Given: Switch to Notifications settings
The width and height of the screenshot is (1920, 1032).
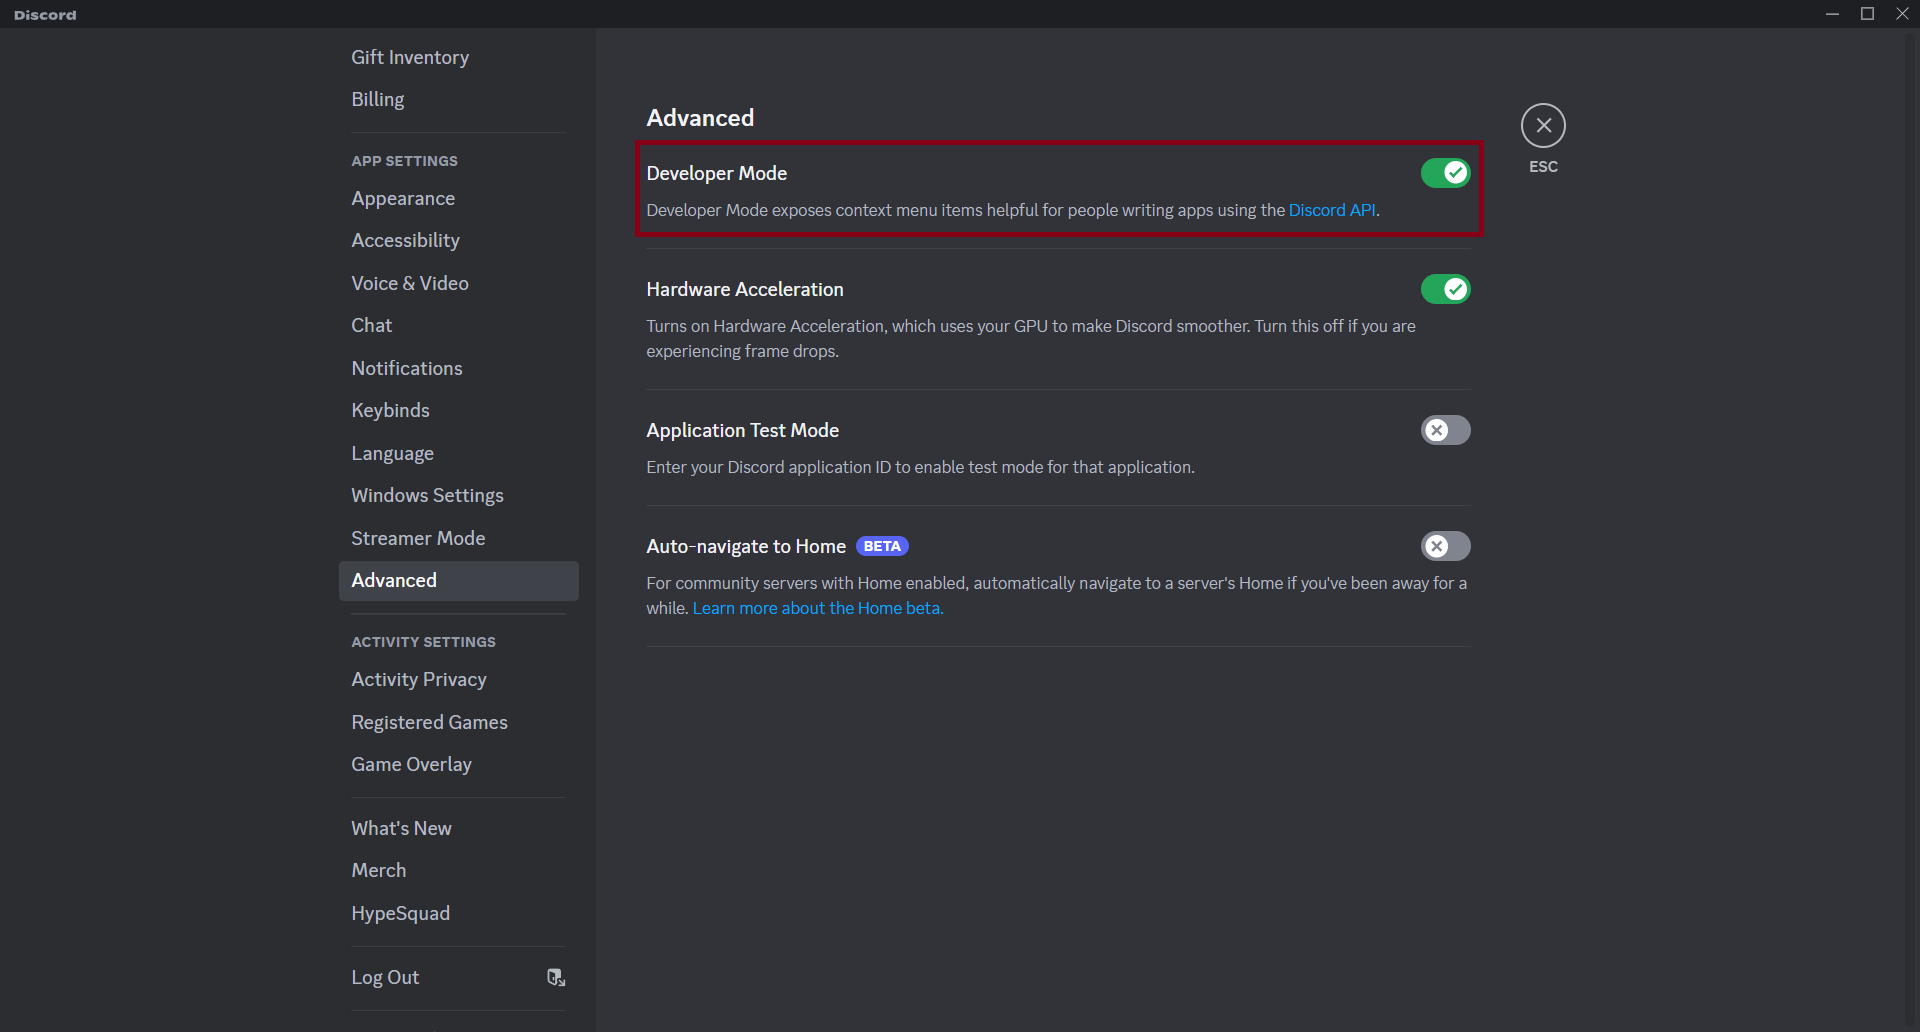Looking at the screenshot, I should coord(406,368).
